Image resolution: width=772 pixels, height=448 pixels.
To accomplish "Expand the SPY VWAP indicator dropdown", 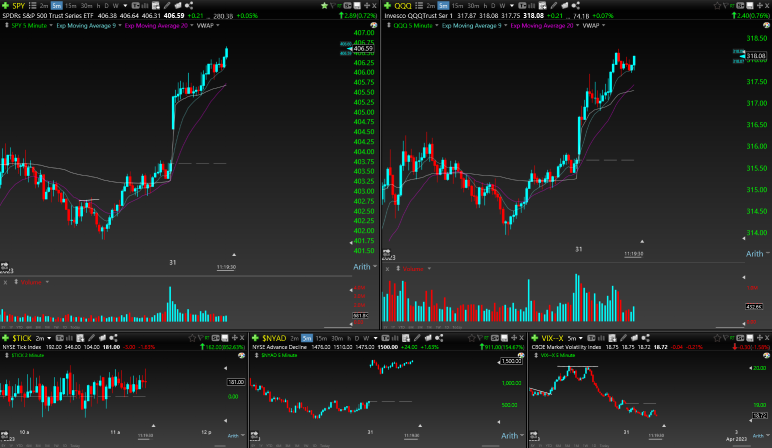I will 217,25.
